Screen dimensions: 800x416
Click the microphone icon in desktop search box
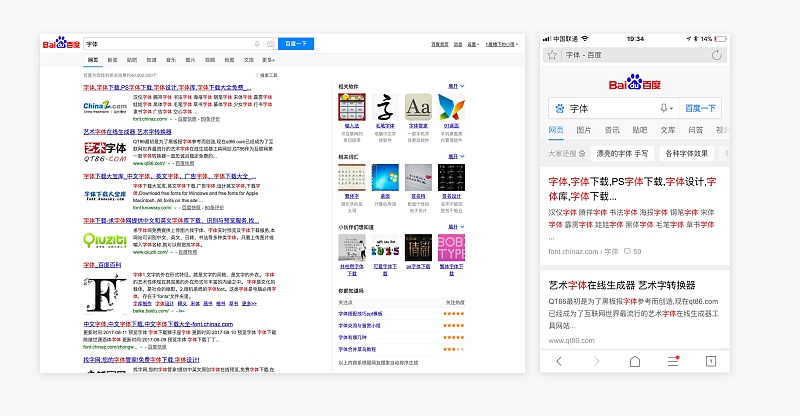[x=257, y=44]
